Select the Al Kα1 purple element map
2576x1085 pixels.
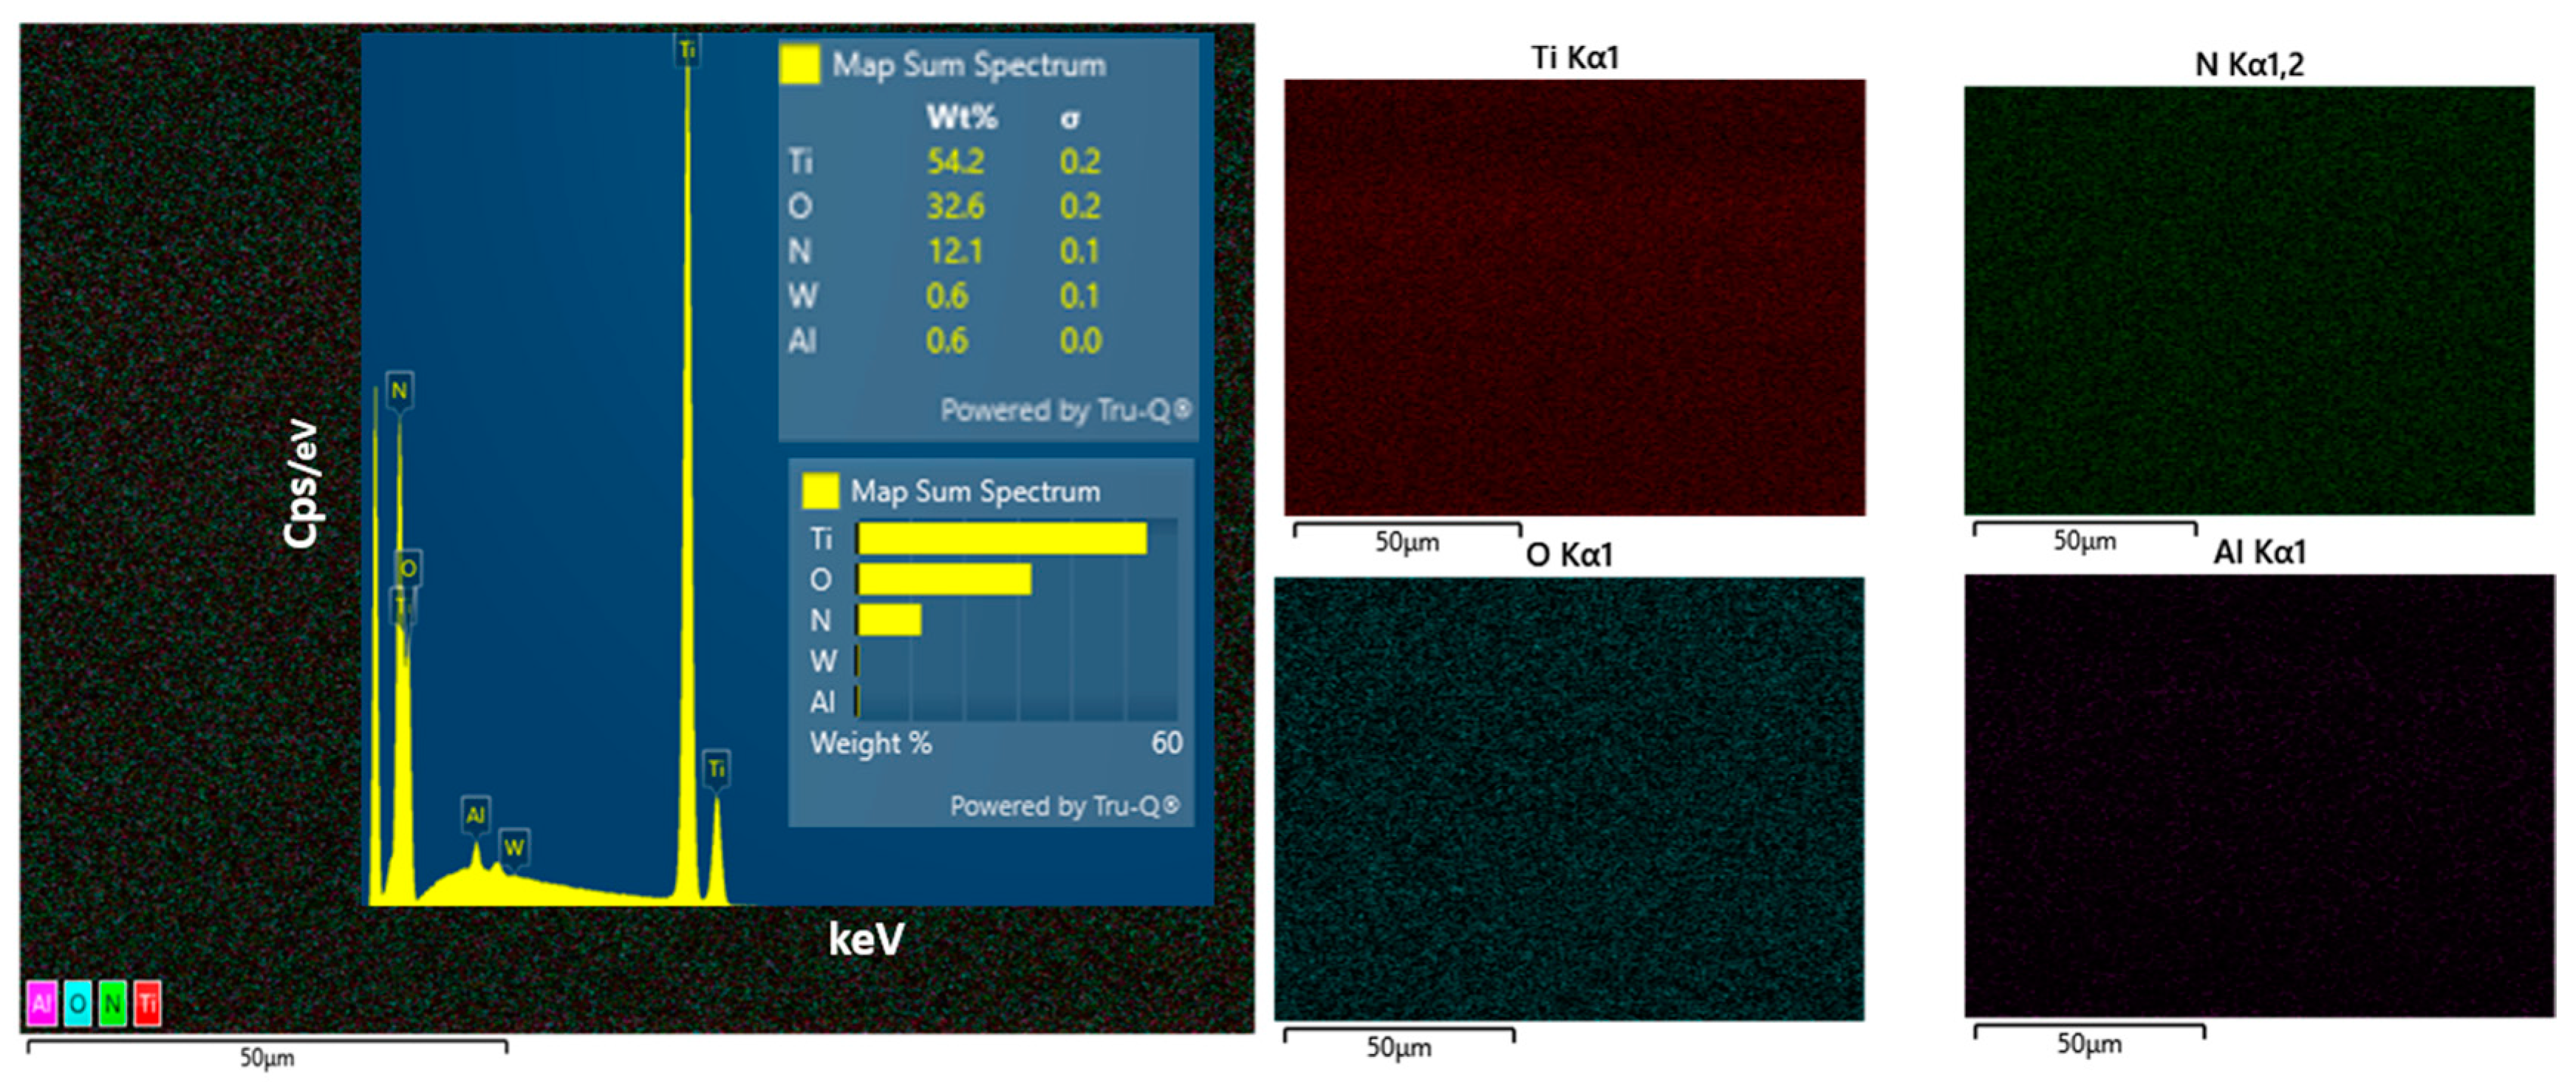pos(2258,796)
